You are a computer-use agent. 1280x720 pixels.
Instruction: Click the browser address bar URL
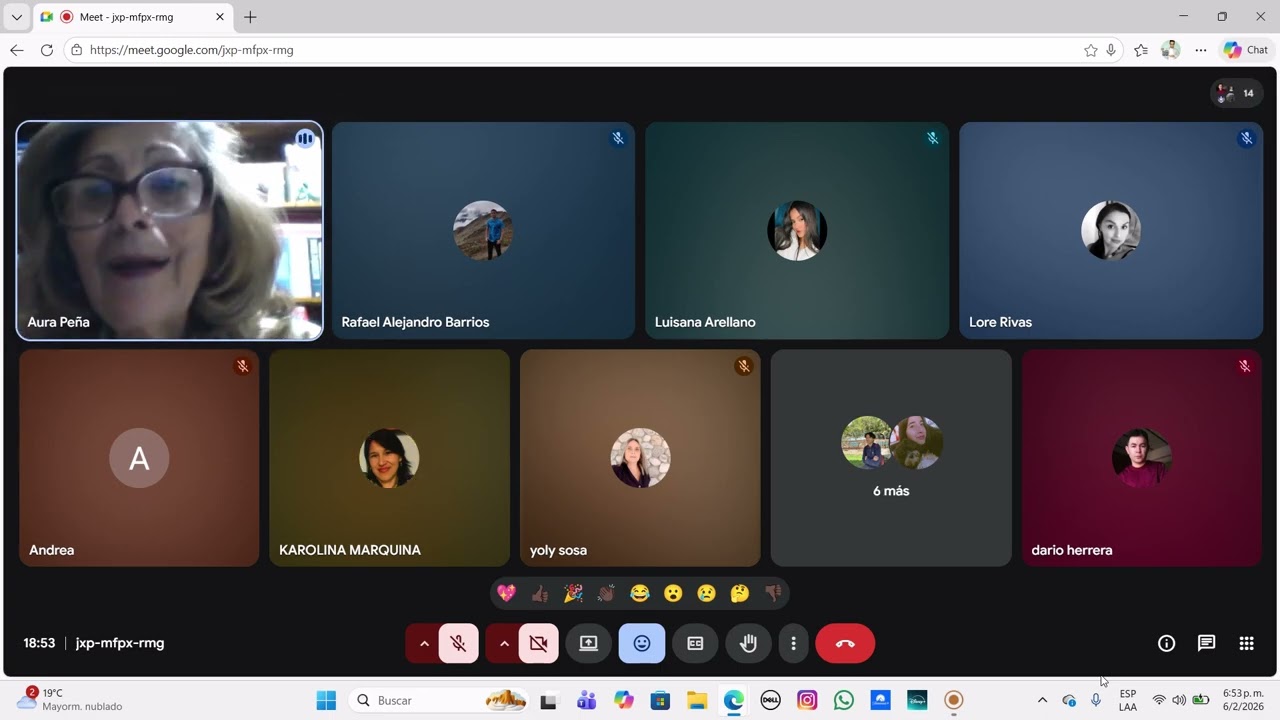click(x=192, y=50)
